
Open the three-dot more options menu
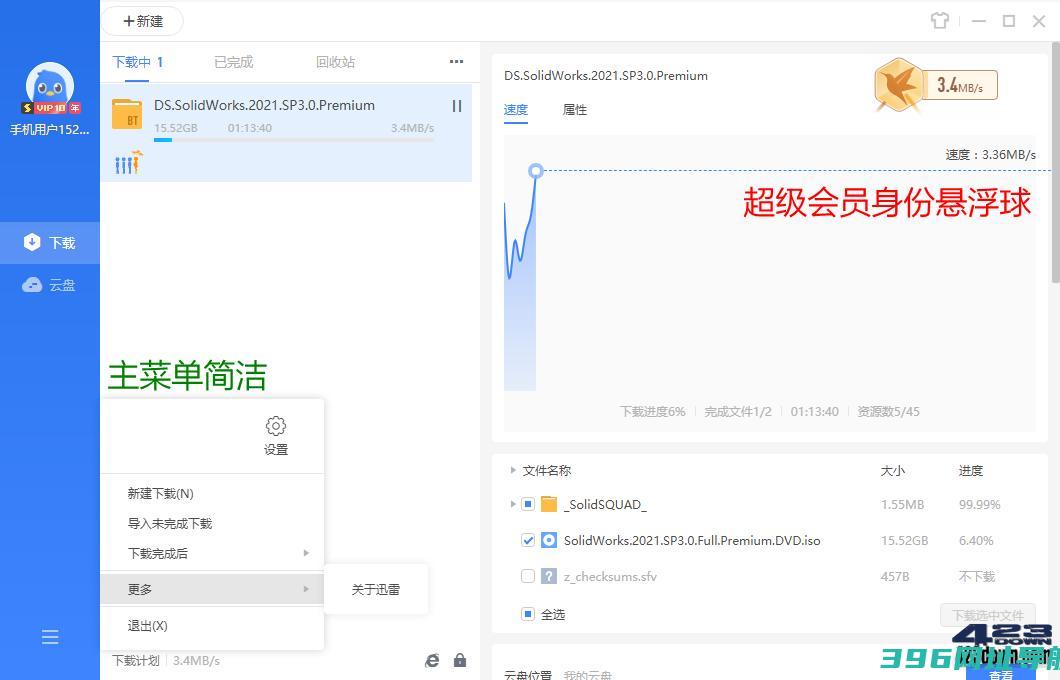pyautogui.click(x=456, y=62)
